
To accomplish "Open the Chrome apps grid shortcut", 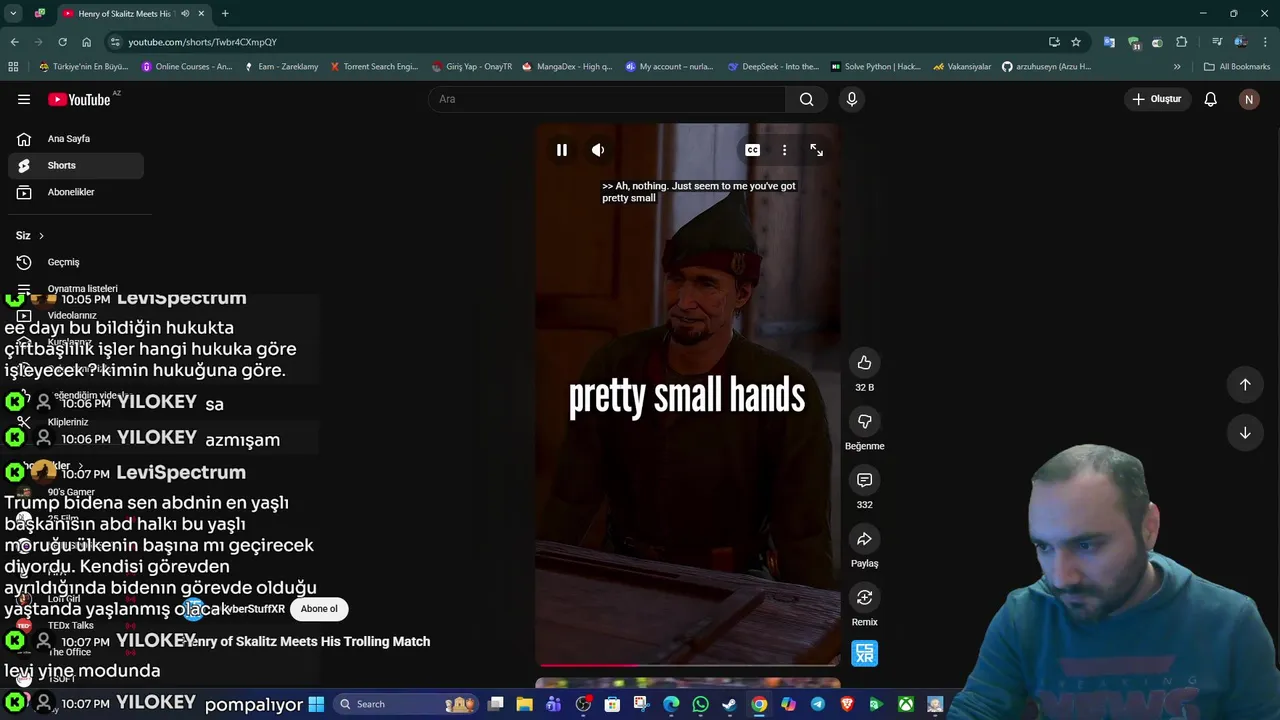I will (x=13, y=67).
